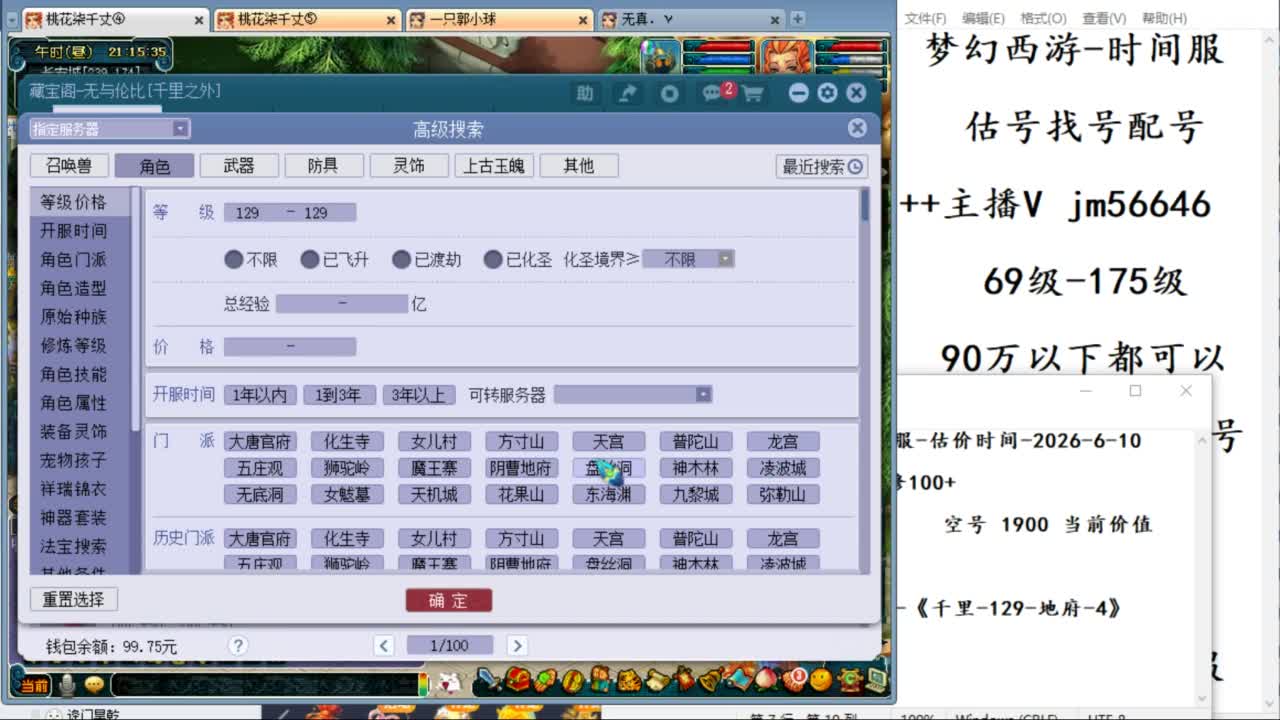Switch to the 其他 search tab

[579, 166]
